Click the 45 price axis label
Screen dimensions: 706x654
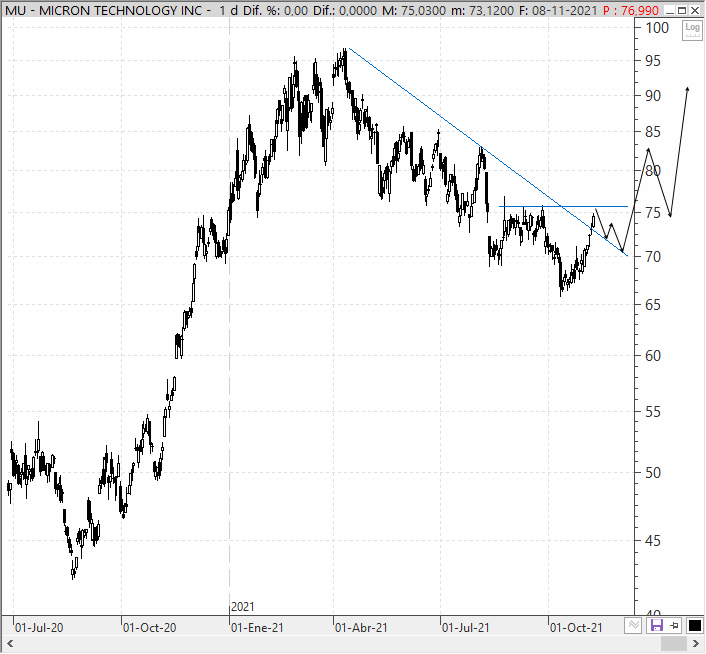[653, 540]
